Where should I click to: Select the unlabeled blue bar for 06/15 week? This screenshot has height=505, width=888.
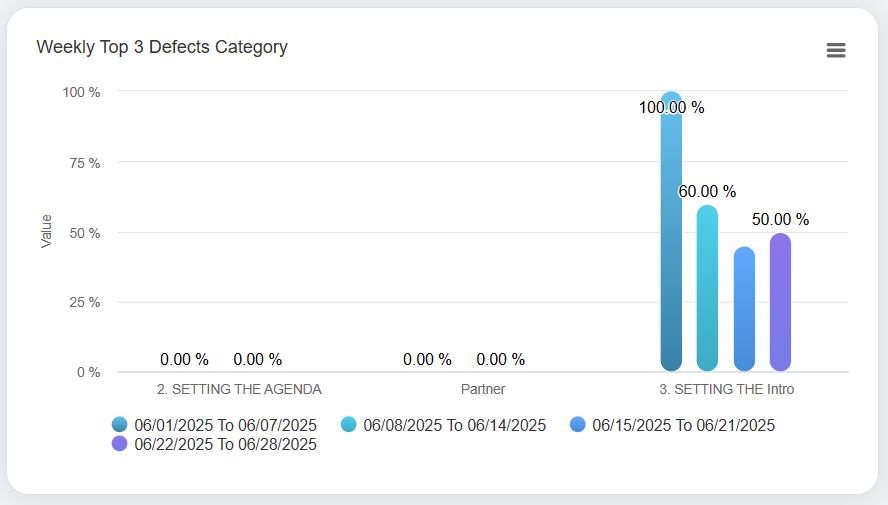(744, 310)
